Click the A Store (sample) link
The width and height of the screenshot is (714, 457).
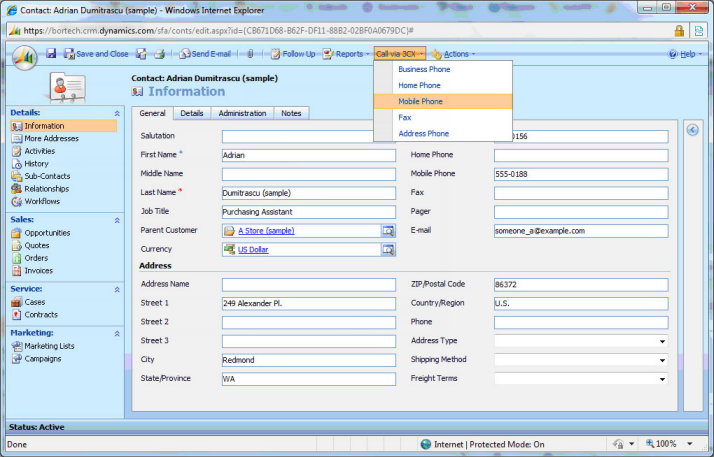[266, 231]
